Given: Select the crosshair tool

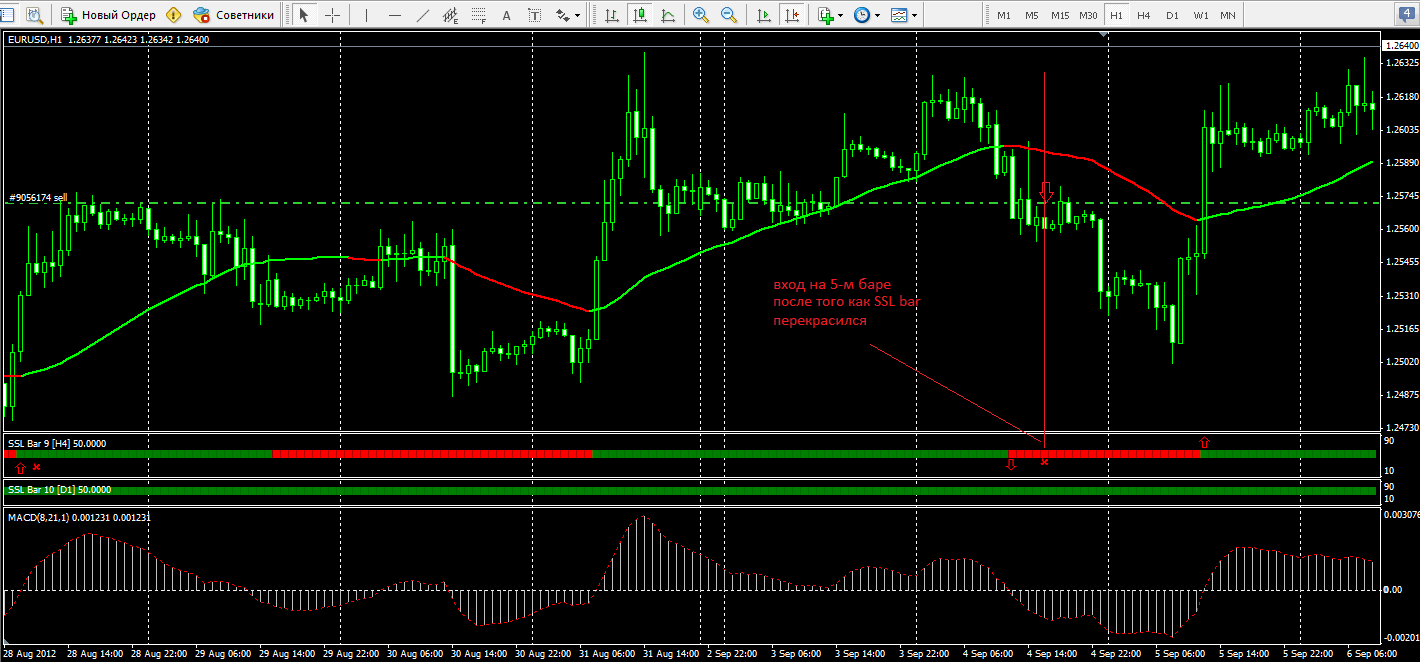Looking at the screenshot, I should pyautogui.click(x=332, y=15).
